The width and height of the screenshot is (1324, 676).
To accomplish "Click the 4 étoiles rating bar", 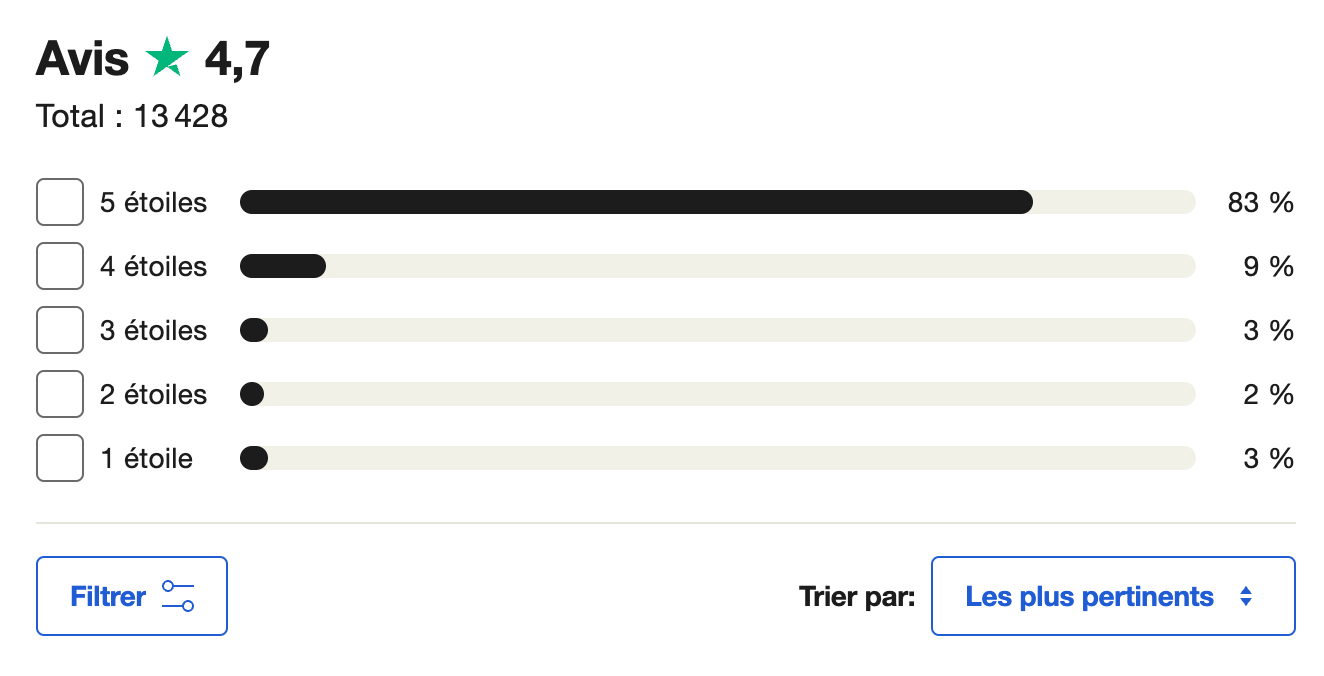I will 718,266.
